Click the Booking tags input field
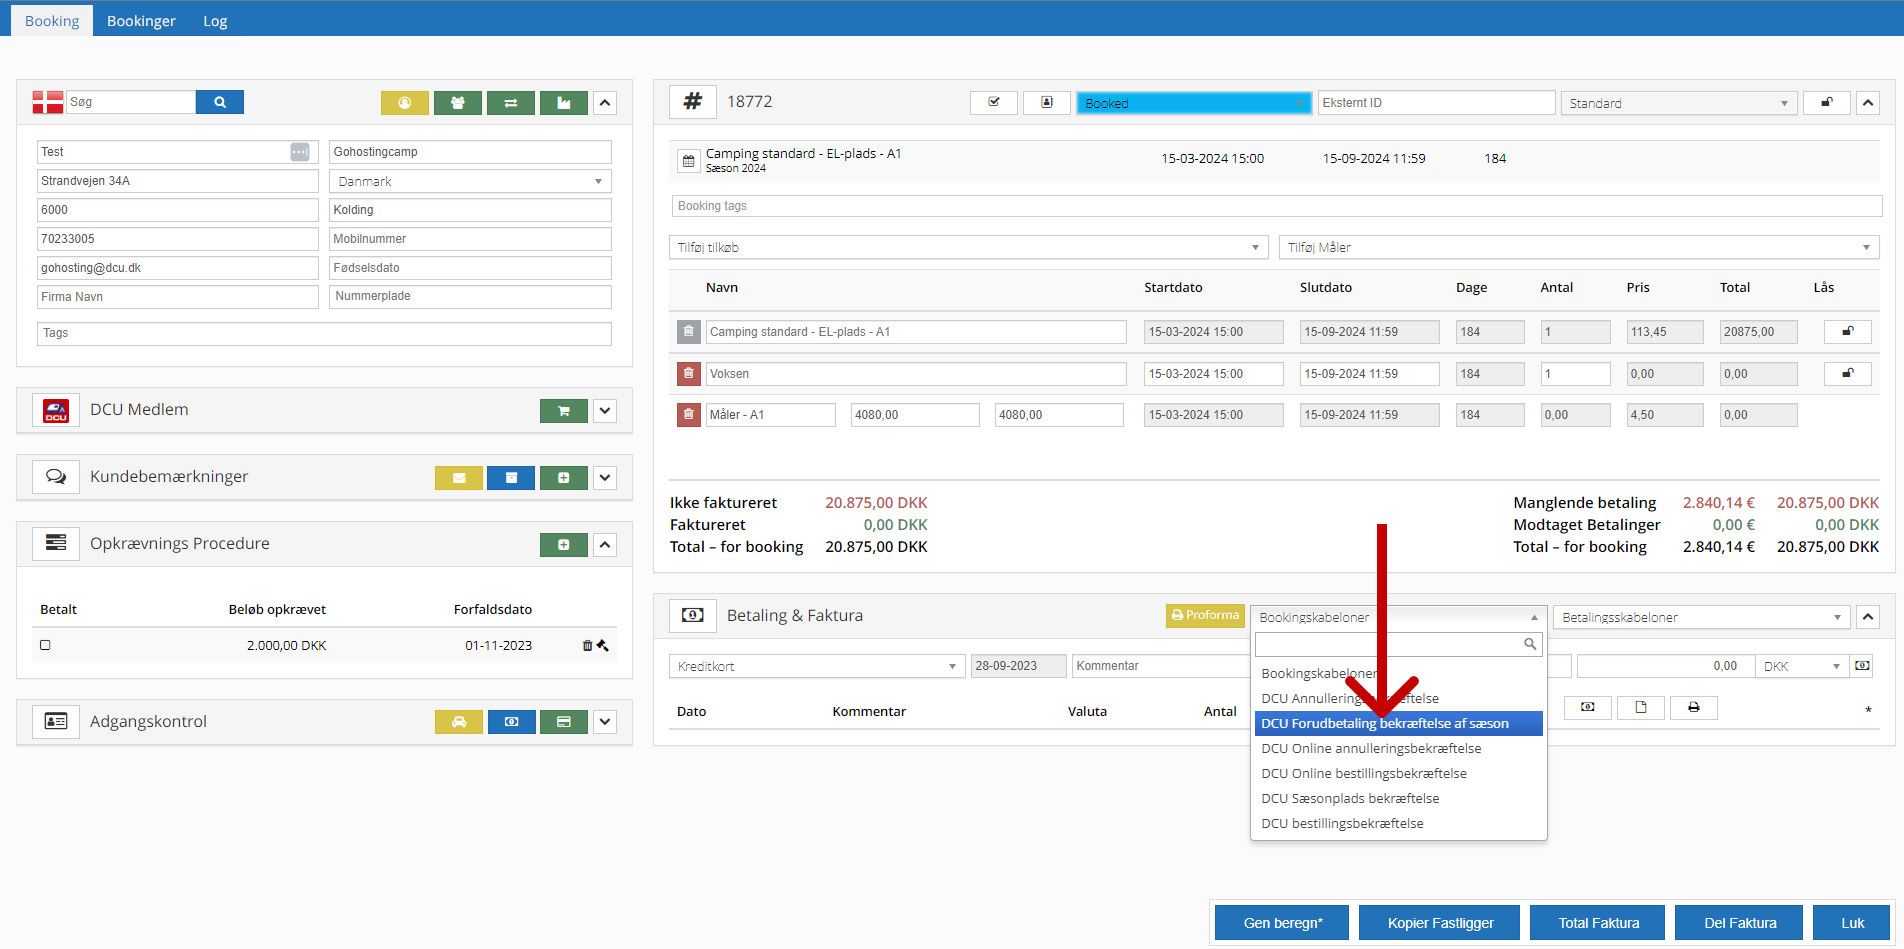Viewport: 1904px width, 949px height. (x=1276, y=206)
